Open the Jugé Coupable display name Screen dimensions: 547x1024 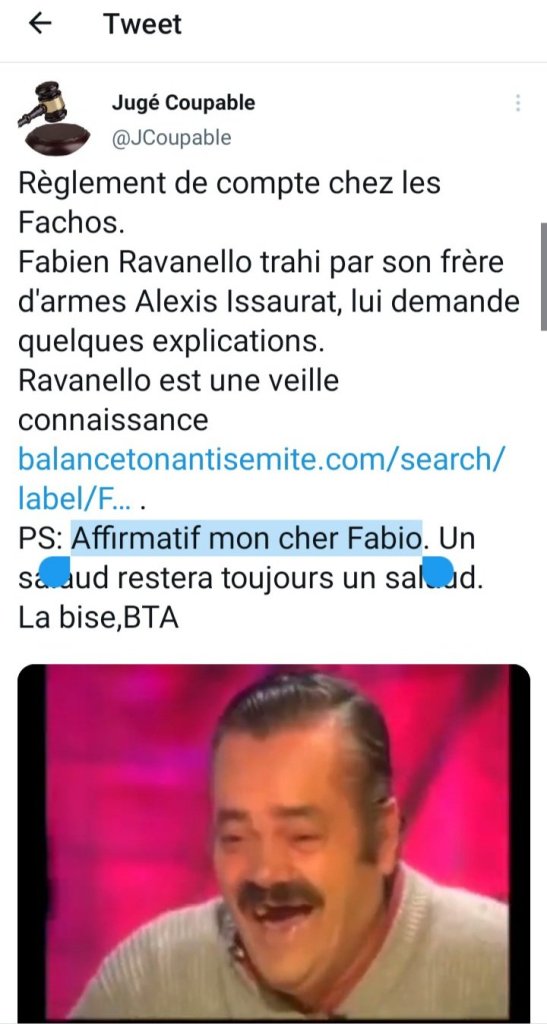point(183,103)
